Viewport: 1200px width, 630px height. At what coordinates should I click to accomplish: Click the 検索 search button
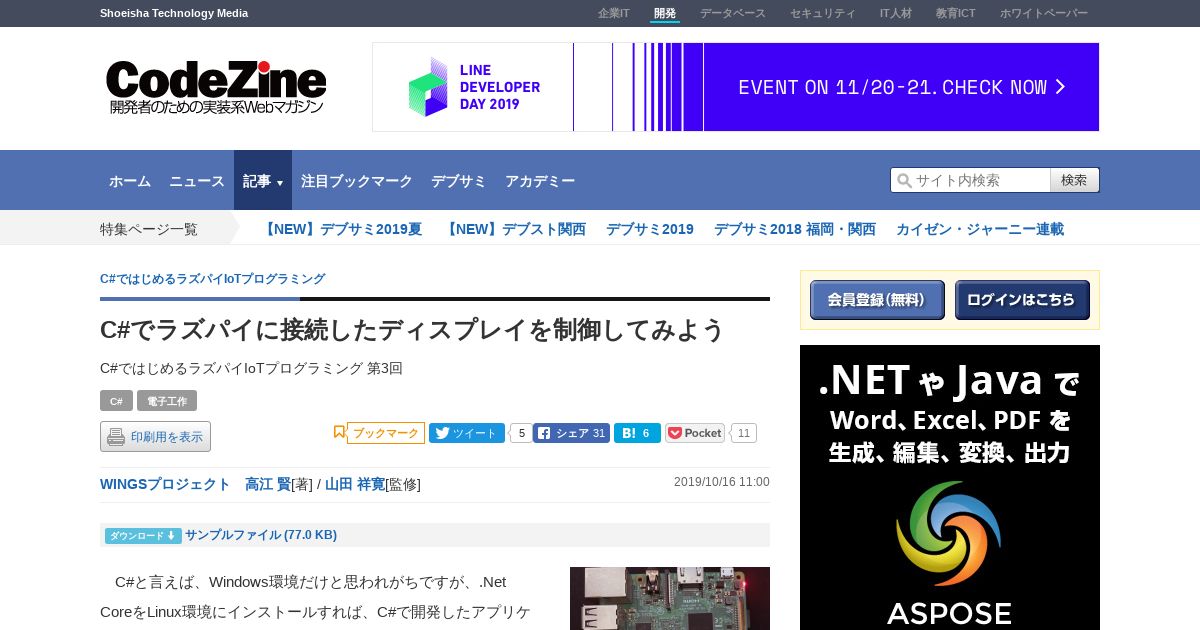coord(1075,180)
